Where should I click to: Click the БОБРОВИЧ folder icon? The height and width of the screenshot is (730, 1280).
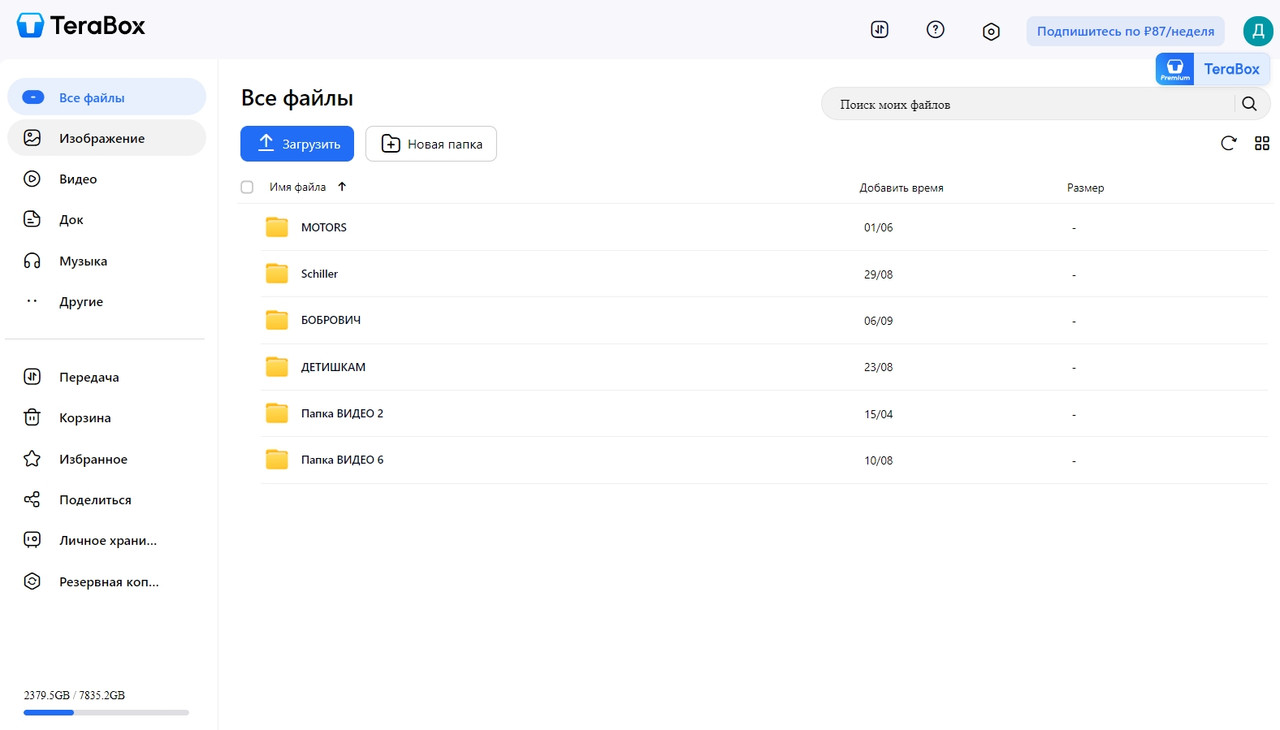(277, 320)
